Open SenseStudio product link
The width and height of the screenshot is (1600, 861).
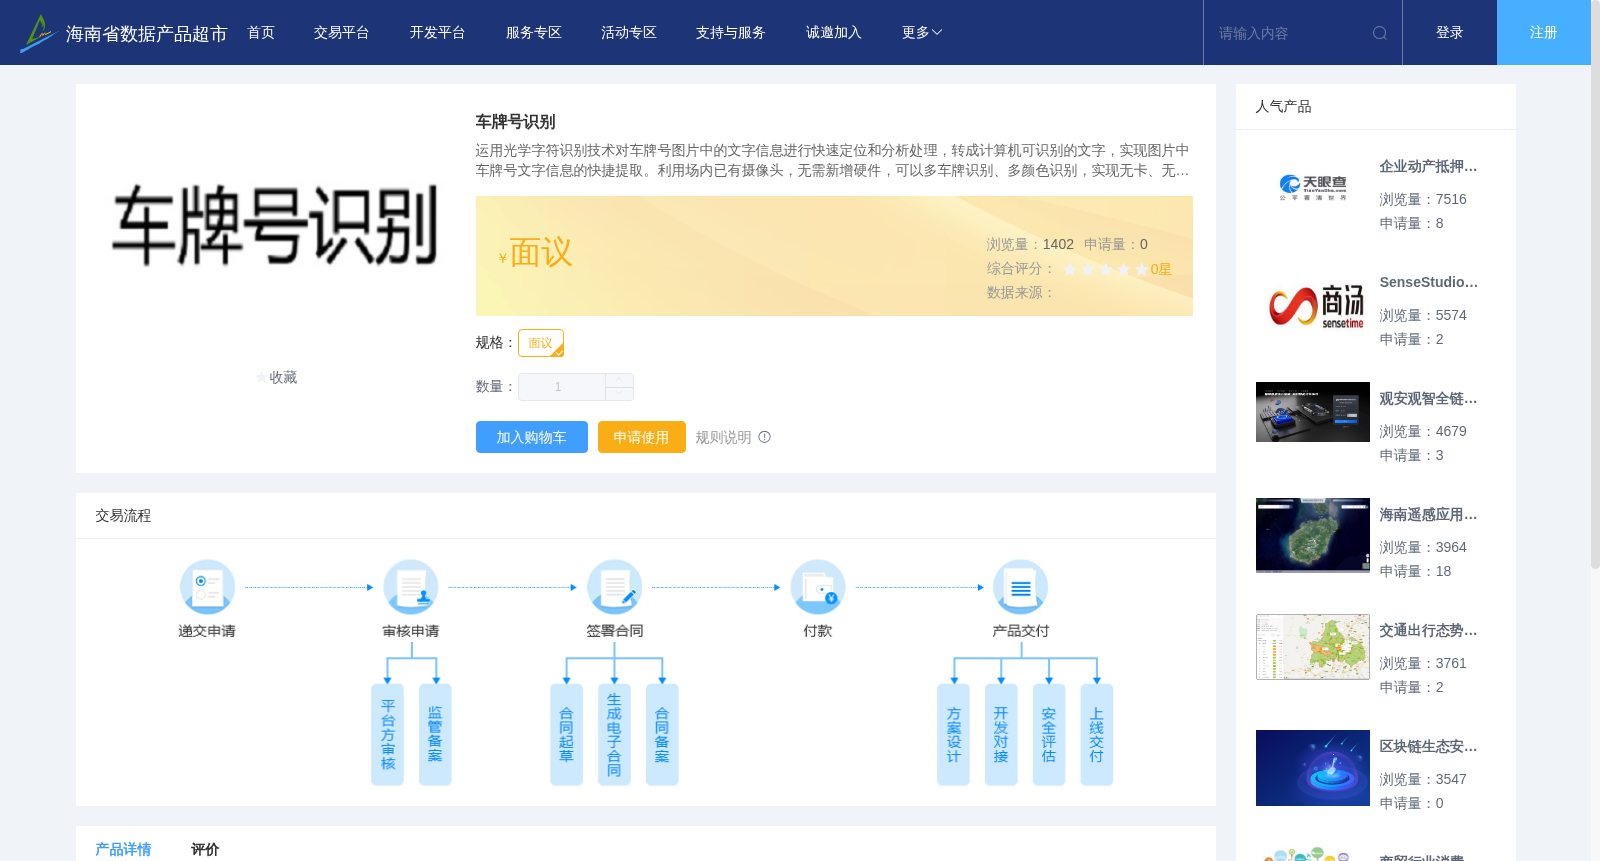pos(1428,283)
